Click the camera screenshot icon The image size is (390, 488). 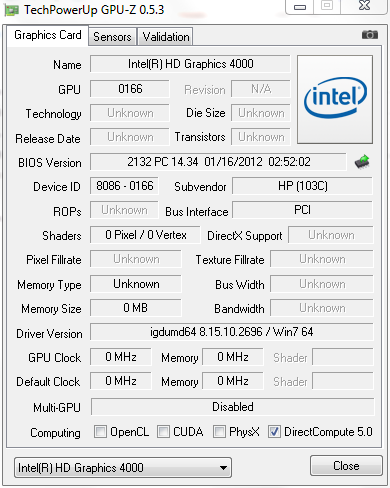(x=370, y=35)
